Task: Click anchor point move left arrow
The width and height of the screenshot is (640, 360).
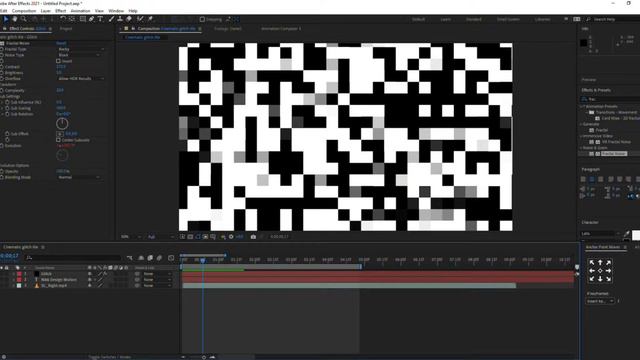Action: pos(592,271)
